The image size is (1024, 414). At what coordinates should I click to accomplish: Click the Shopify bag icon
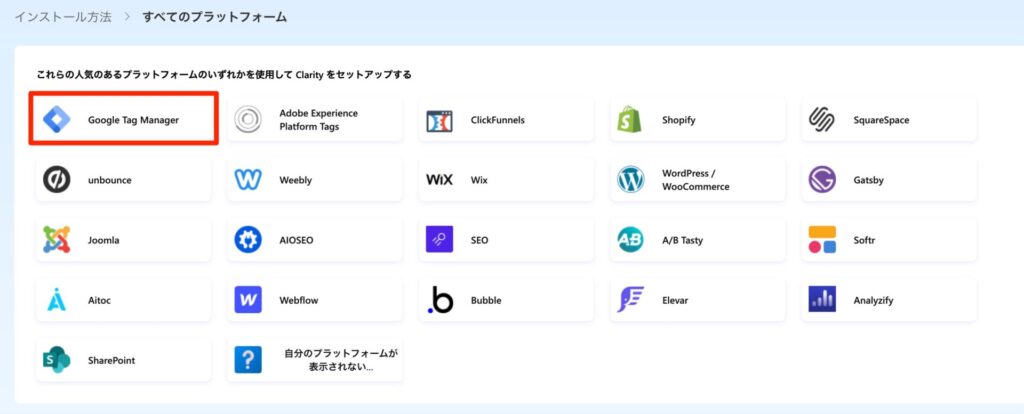630,119
